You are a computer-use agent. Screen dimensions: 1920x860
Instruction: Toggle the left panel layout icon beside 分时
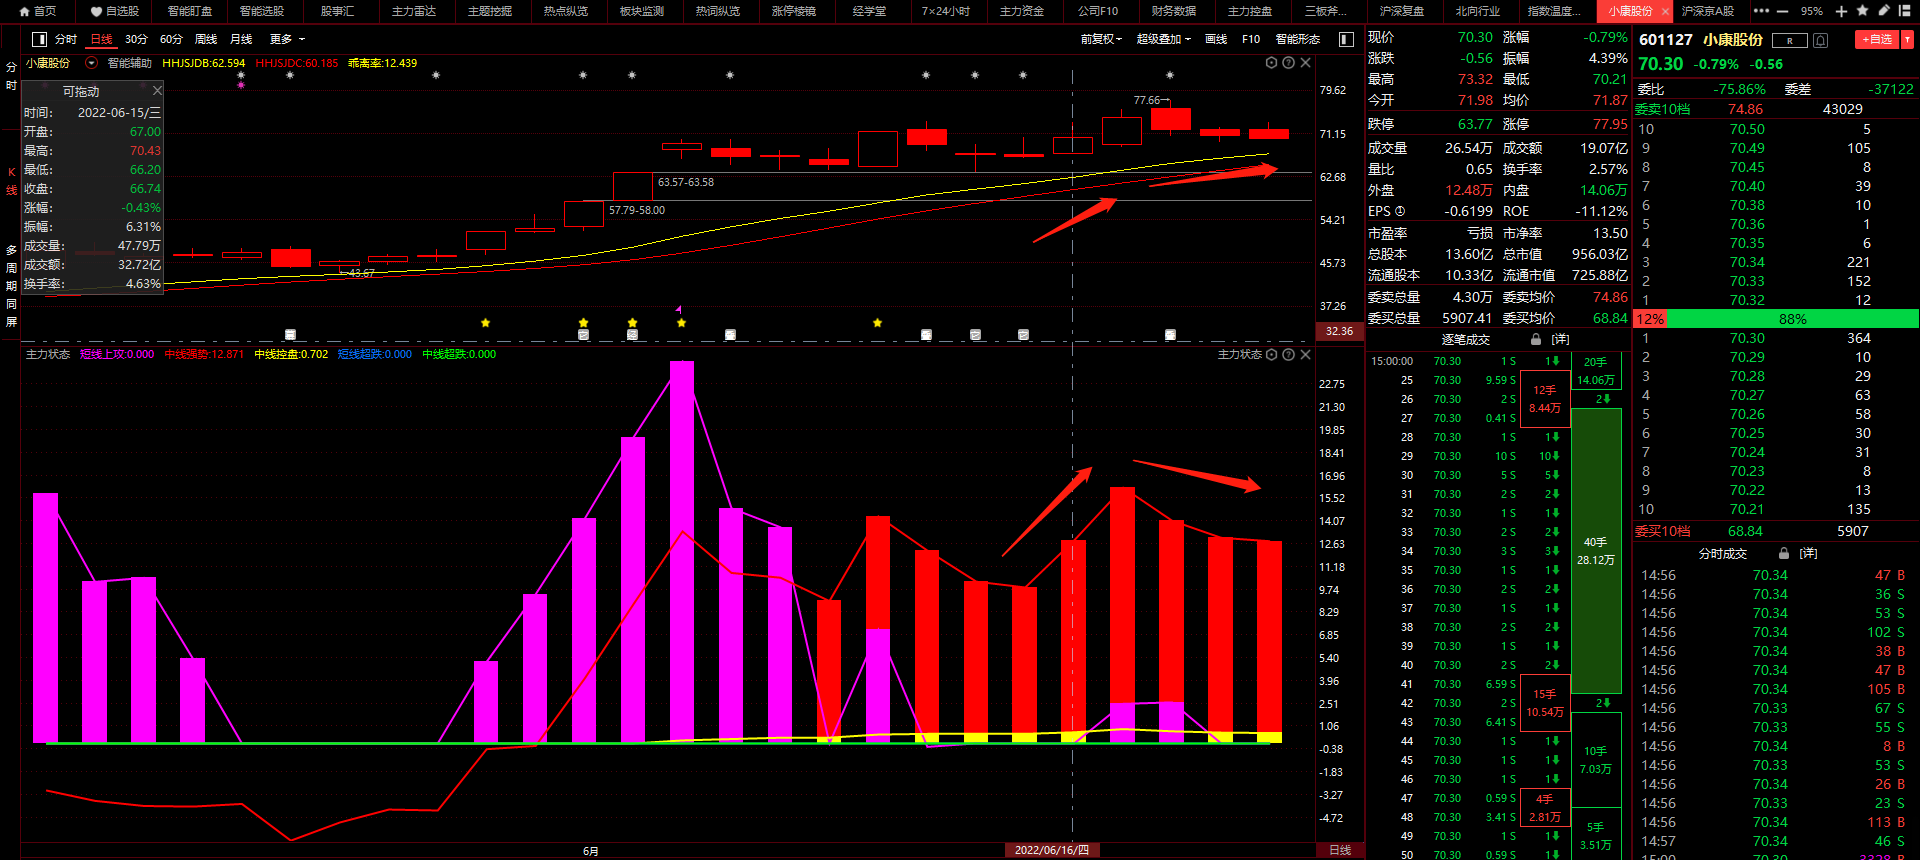[x=40, y=39]
